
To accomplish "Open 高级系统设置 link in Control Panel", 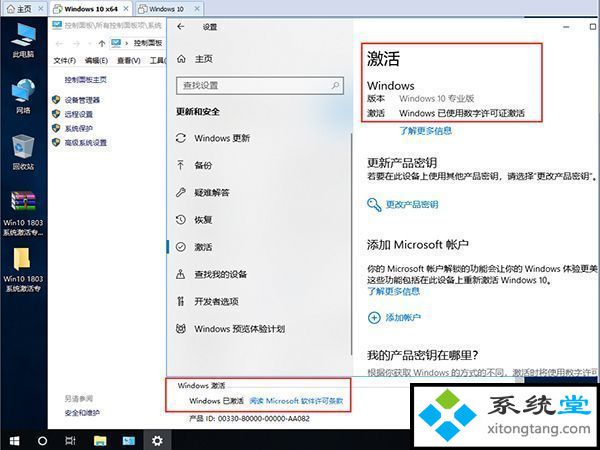I will pyautogui.click(x=85, y=143).
